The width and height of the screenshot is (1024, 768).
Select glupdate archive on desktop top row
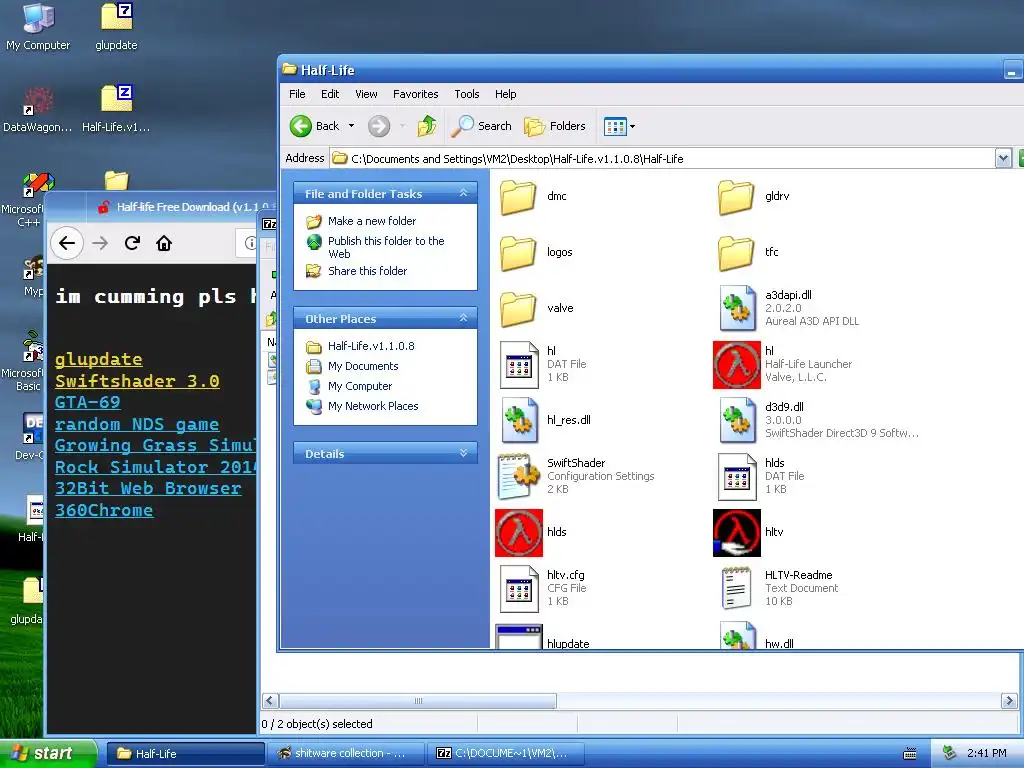[x=116, y=27]
